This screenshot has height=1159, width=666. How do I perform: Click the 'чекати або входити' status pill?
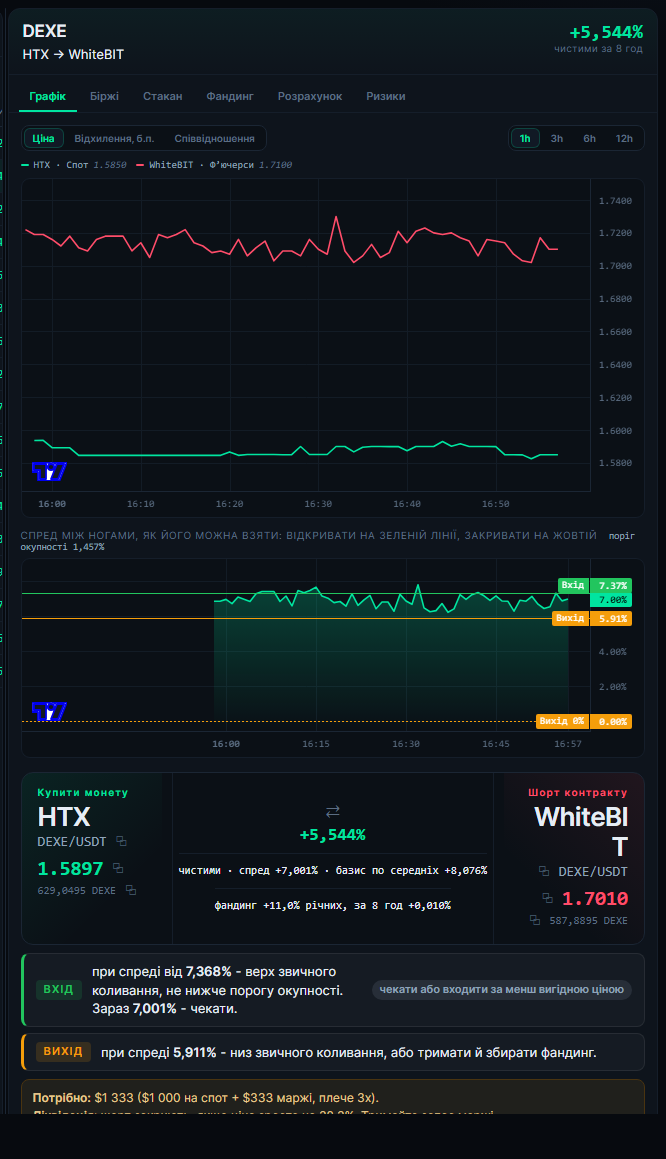tap(502, 989)
